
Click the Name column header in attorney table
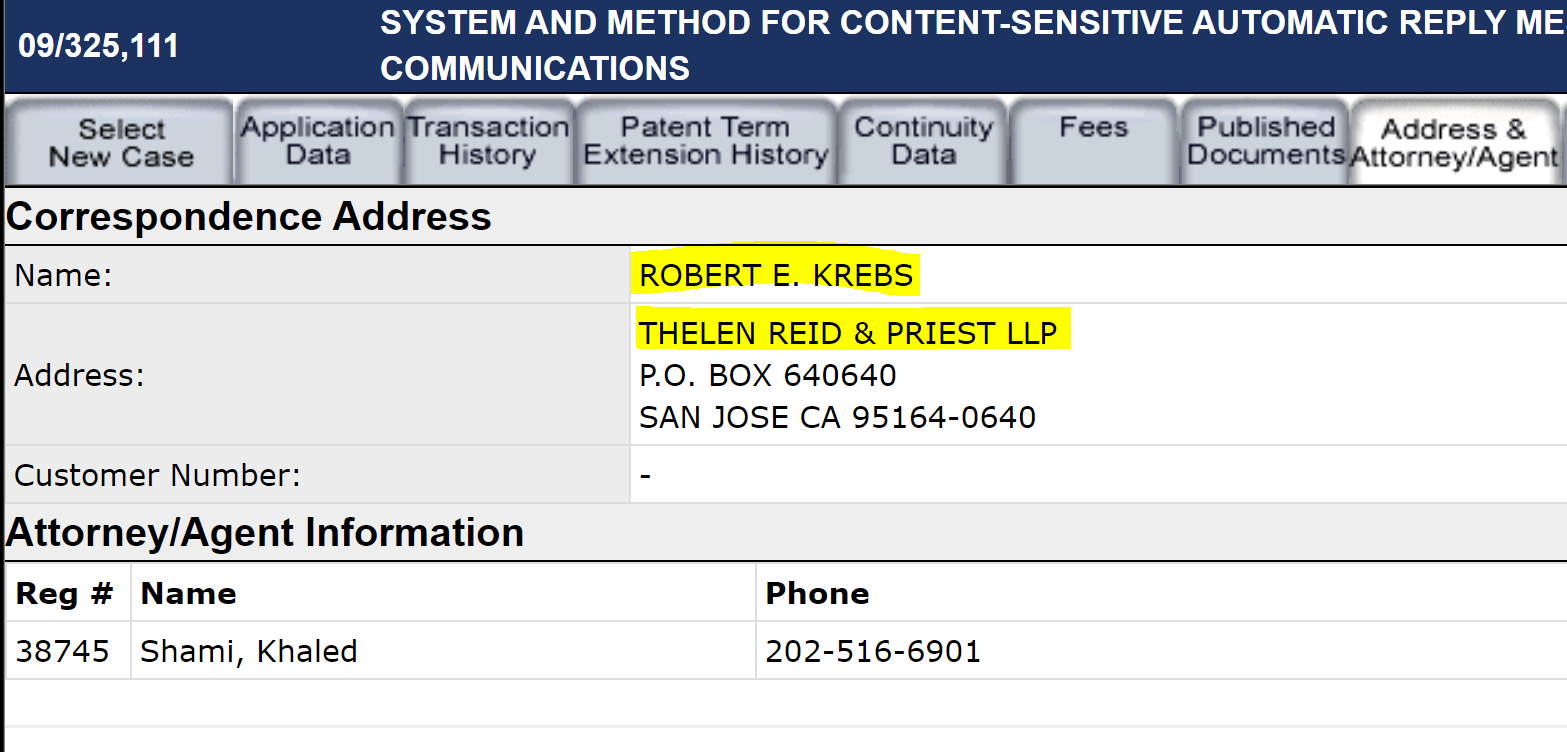[x=189, y=593]
